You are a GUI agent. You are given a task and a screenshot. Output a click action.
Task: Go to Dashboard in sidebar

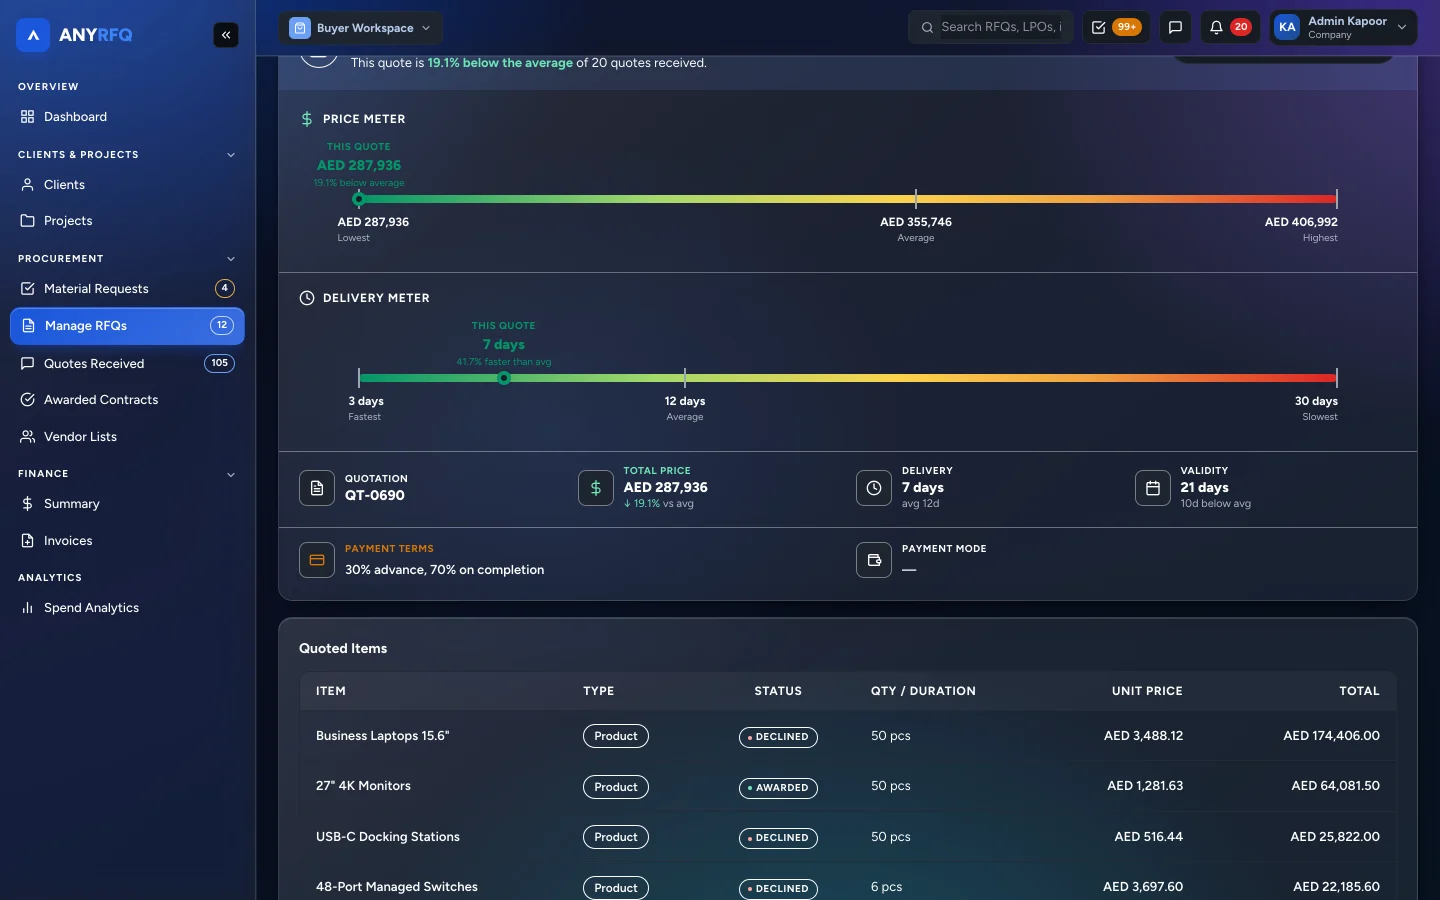point(127,117)
